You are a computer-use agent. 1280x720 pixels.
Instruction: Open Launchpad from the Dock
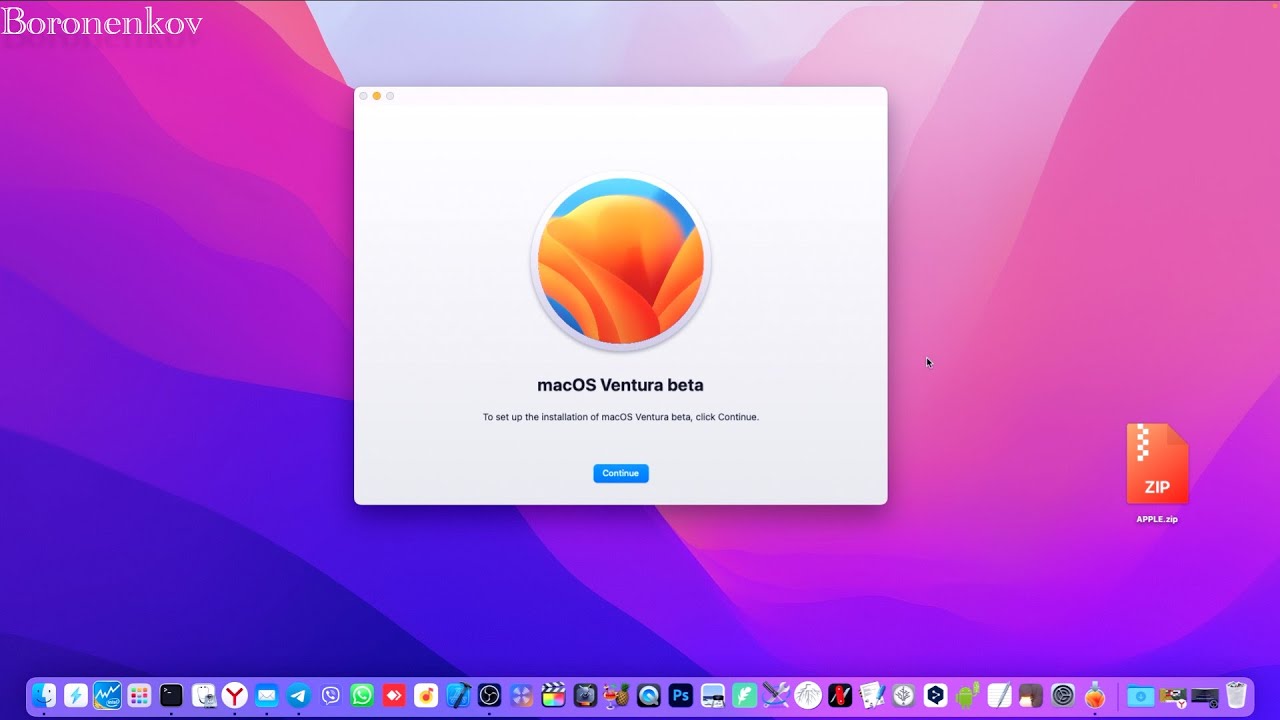point(139,695)
